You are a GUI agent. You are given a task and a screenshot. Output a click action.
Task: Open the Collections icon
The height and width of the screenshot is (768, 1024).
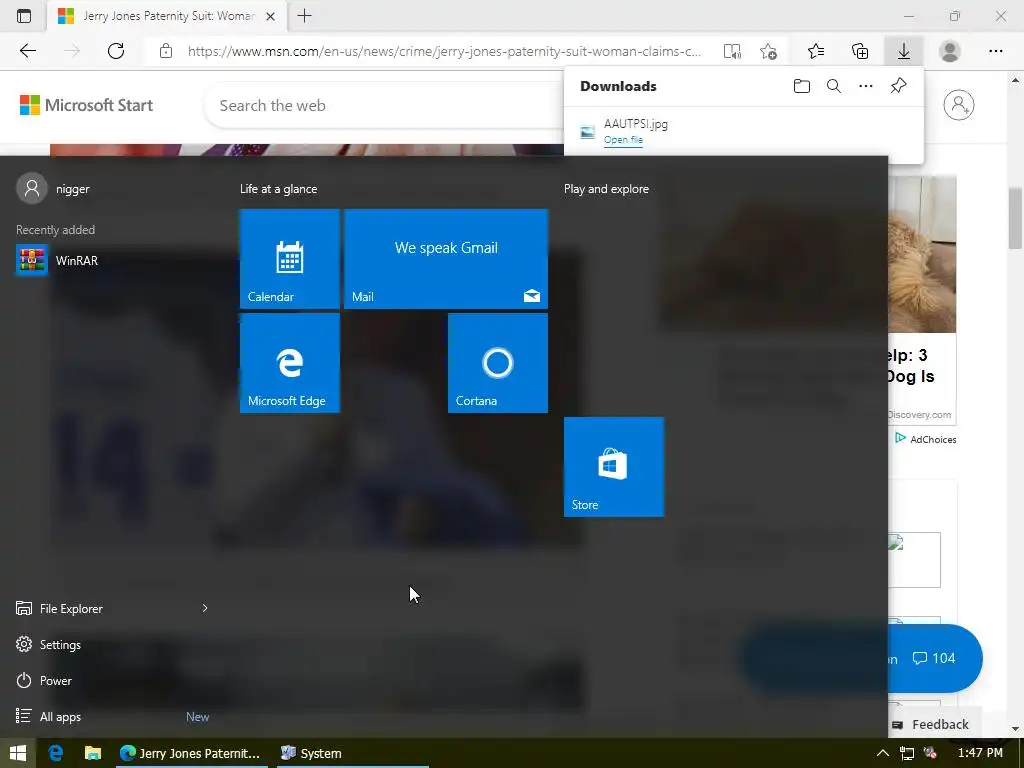coord(860,51)
